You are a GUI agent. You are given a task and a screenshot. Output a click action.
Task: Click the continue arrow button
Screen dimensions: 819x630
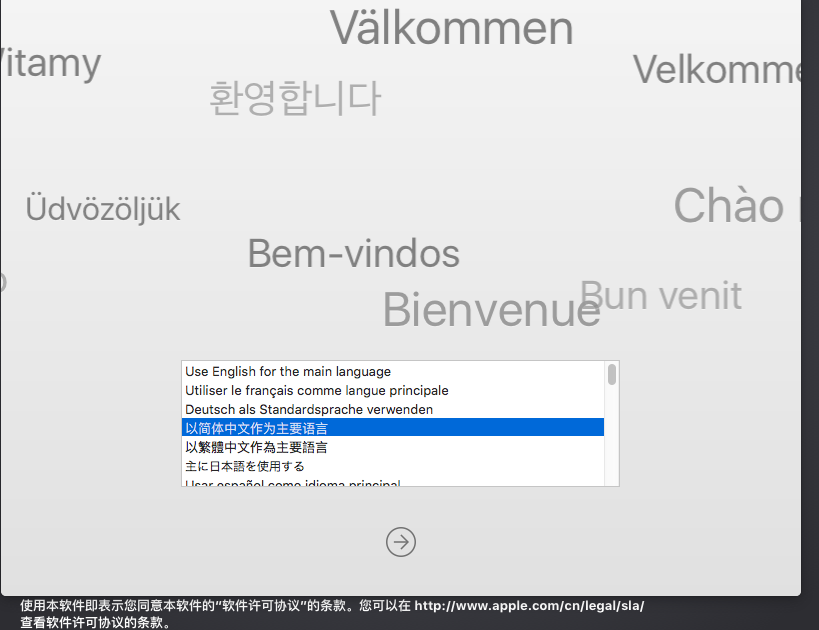point(401,542)
